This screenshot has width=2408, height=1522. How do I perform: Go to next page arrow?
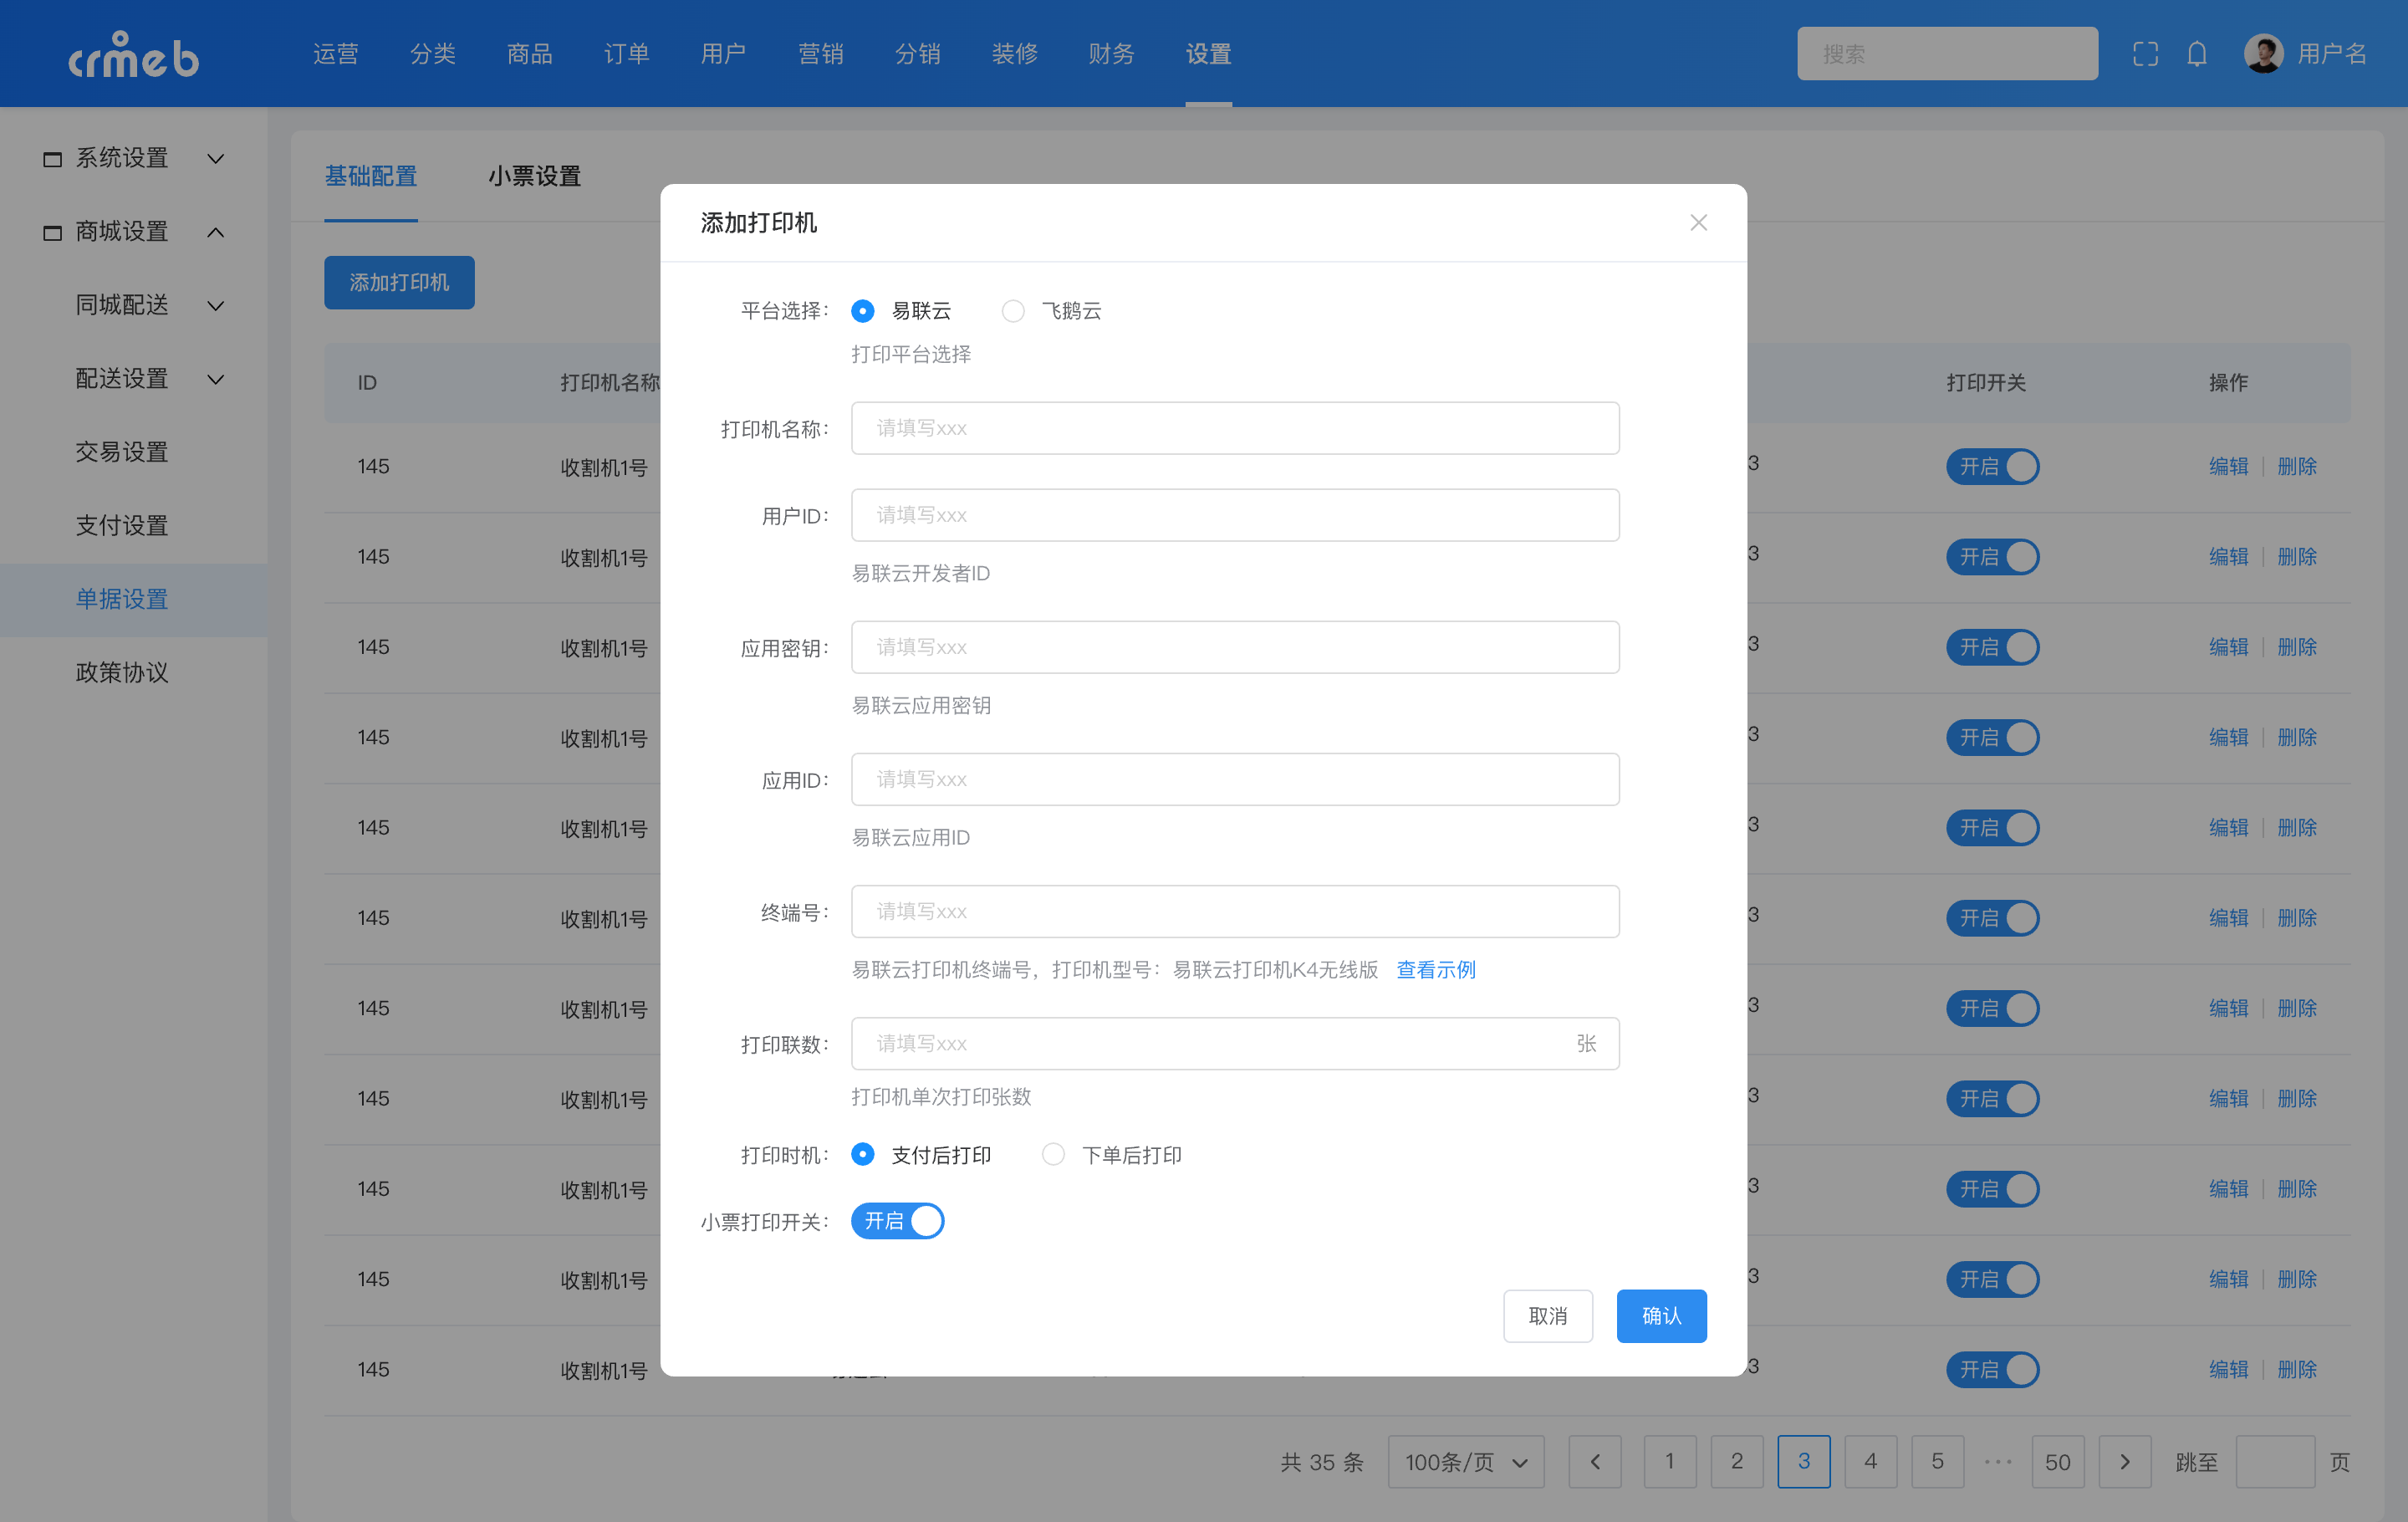pos(2124,1462)
